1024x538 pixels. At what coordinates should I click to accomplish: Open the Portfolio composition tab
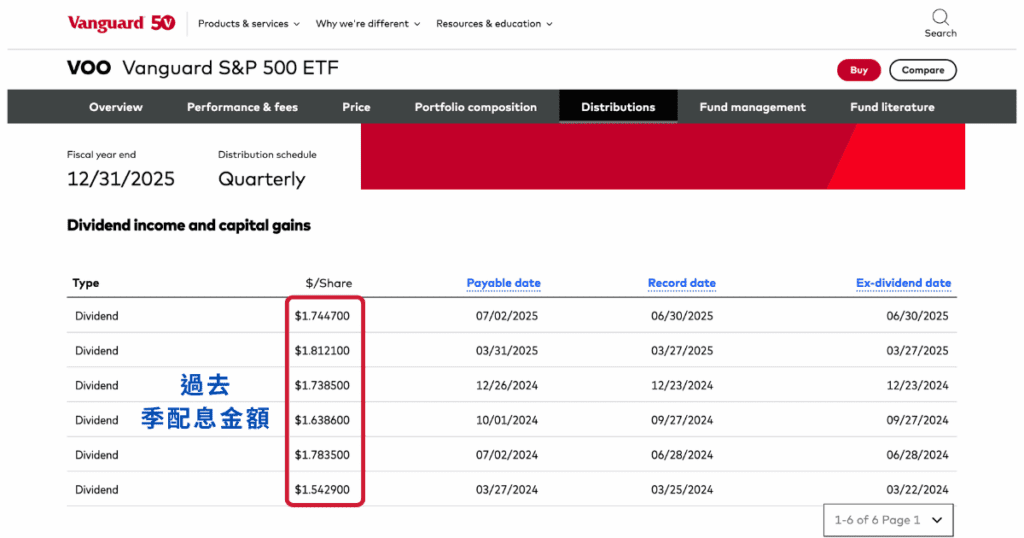[x=475, y=107]
